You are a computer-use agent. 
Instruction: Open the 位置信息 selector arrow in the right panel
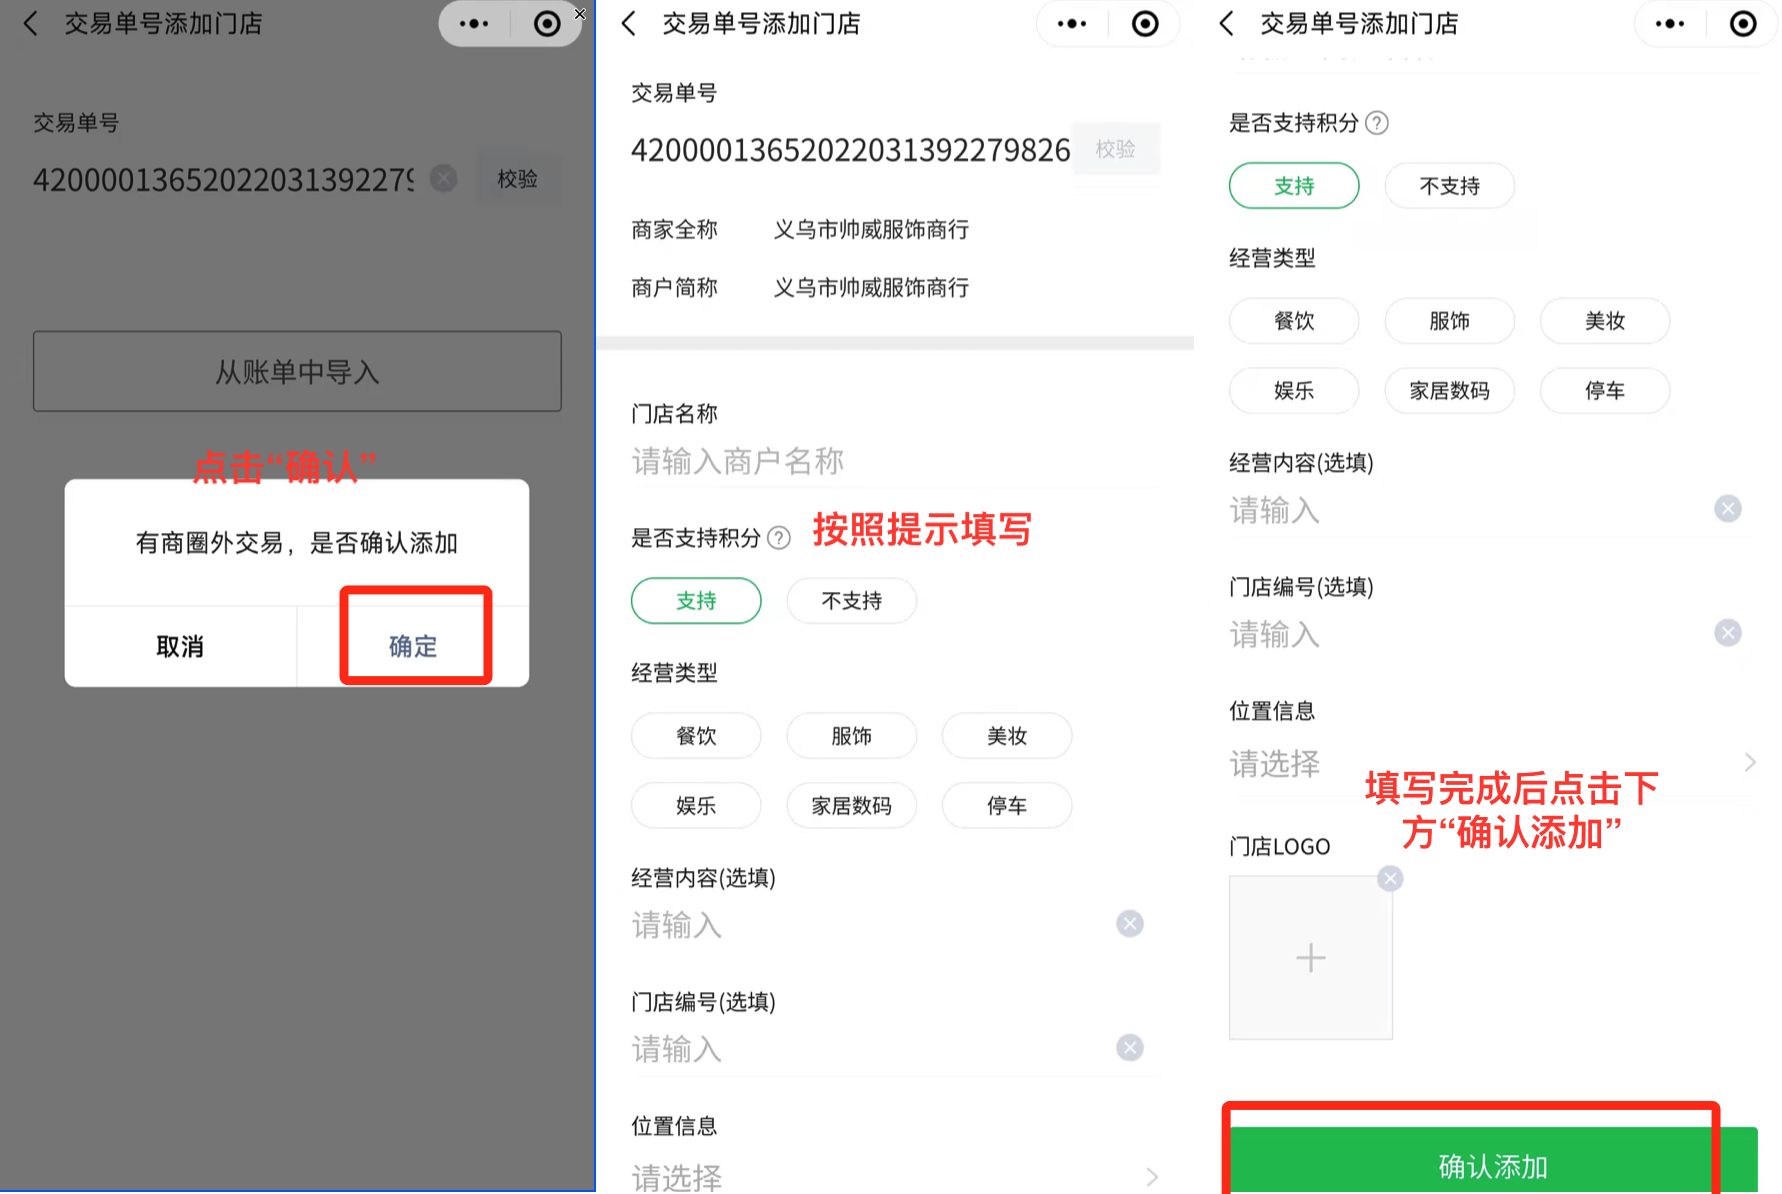[x=1749, y=763]
